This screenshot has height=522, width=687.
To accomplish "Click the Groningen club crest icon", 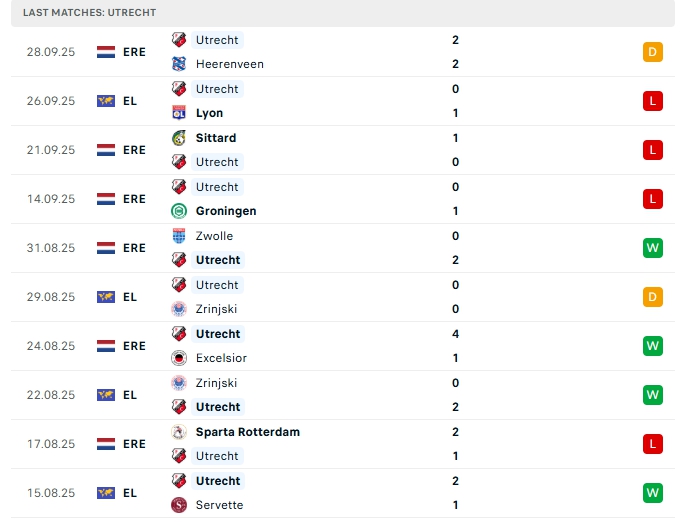I will tap(179, 211).
